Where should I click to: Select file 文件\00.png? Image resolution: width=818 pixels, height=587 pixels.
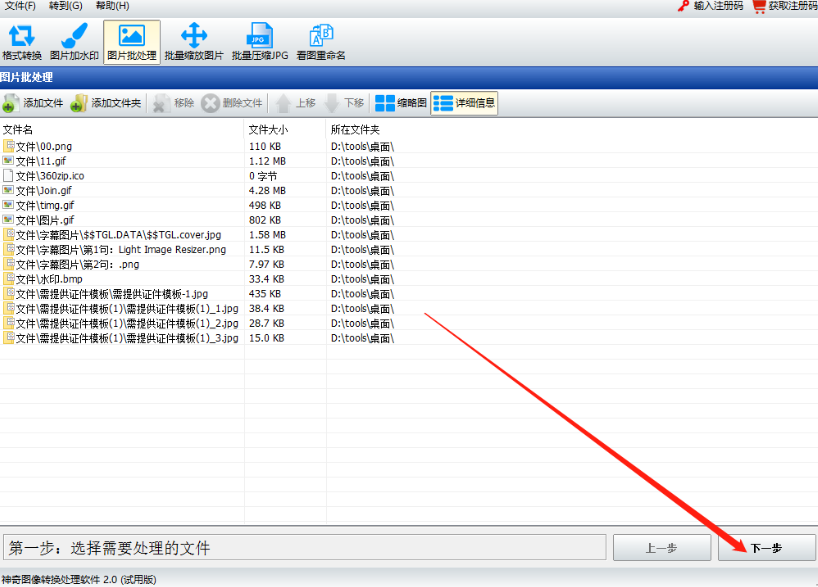[44, 146]
